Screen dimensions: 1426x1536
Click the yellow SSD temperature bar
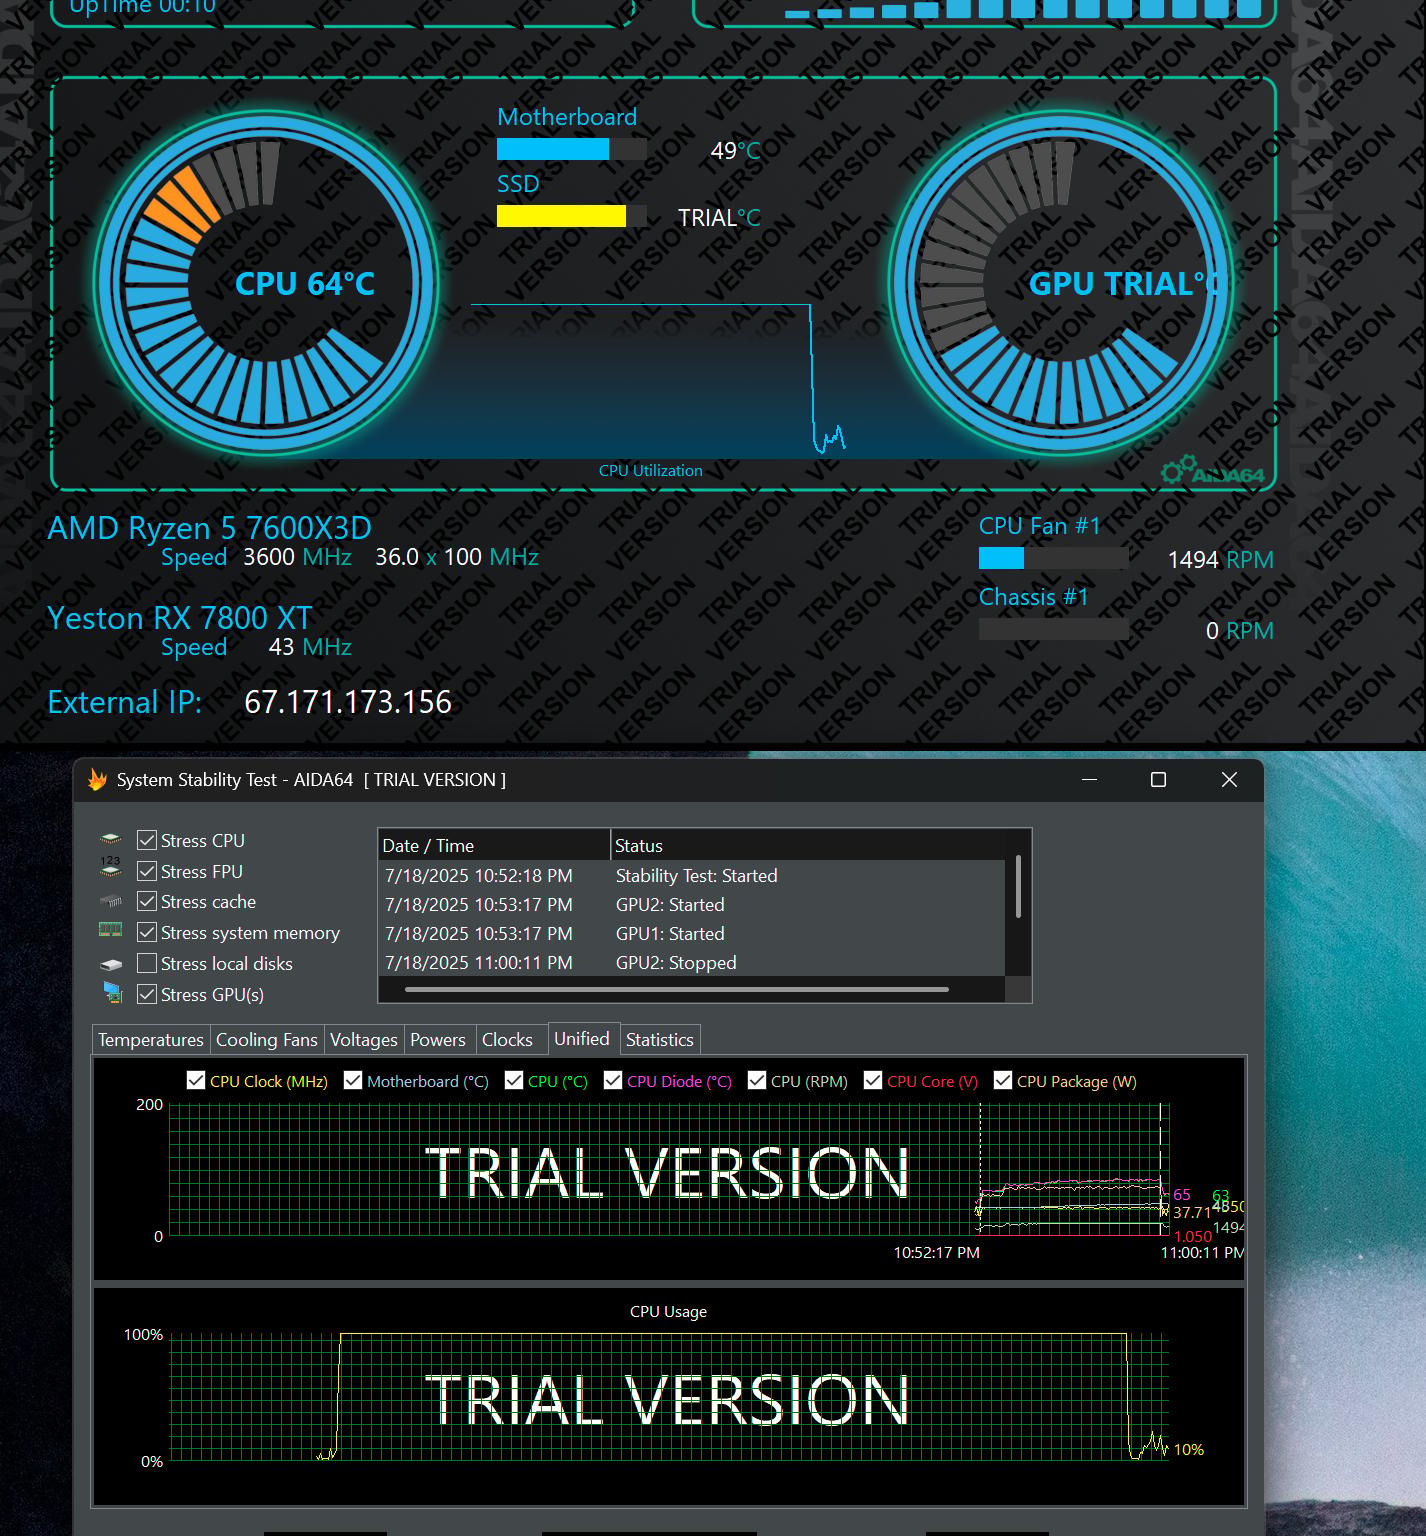click(572, 216)
